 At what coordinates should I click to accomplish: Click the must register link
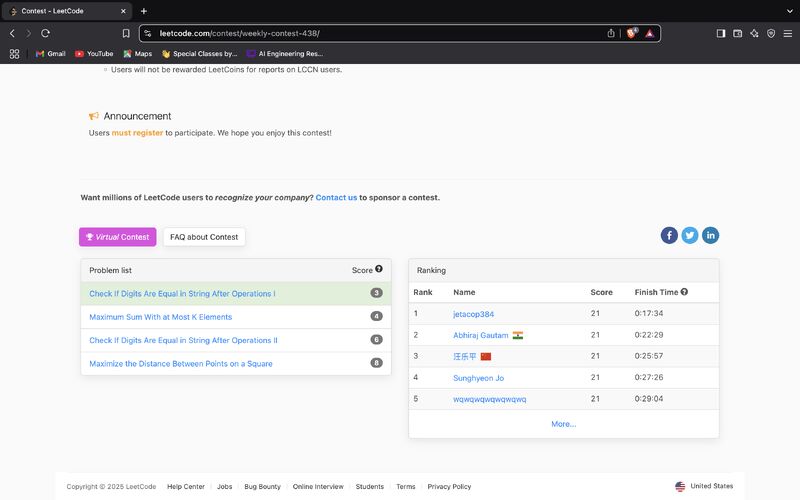[x=137, y=133]
